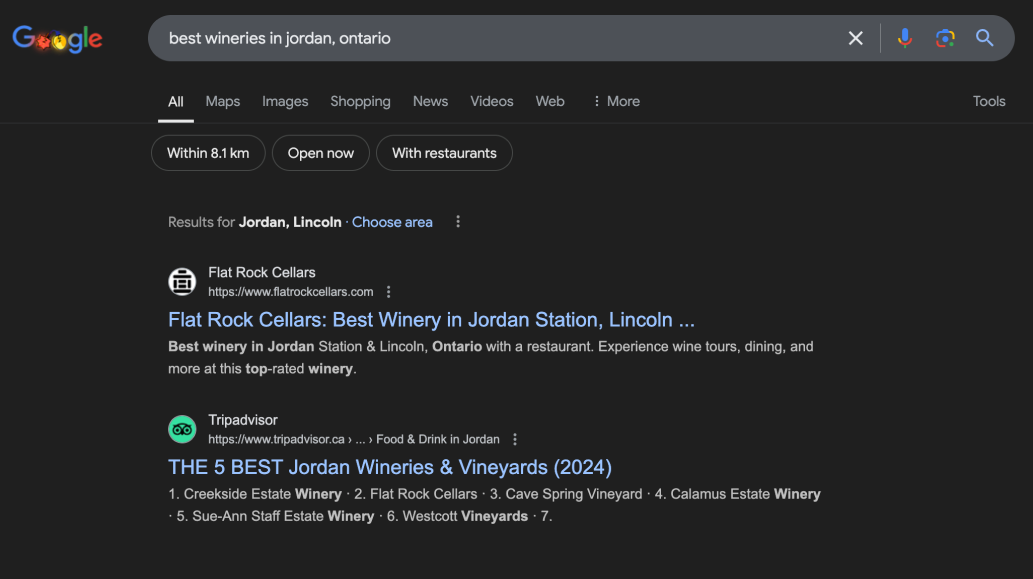Open THE 5 BEST Jordan Wineries result title

point(390,467)
